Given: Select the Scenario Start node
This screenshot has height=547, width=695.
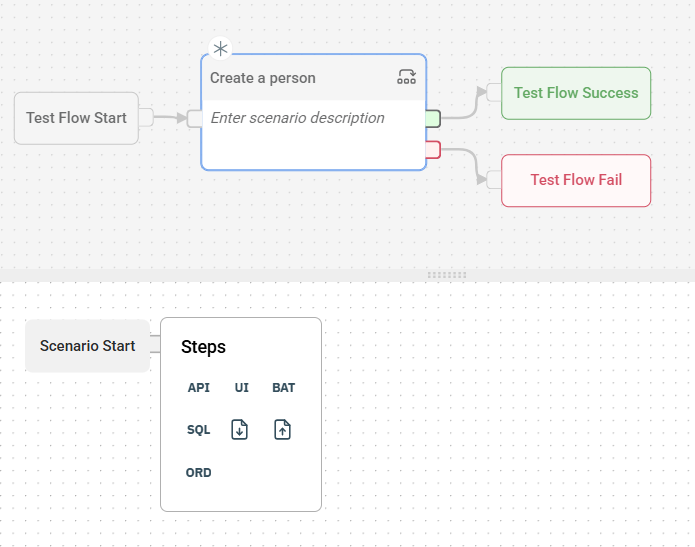Looking at the screenshot, I should [x=87, y=346].
